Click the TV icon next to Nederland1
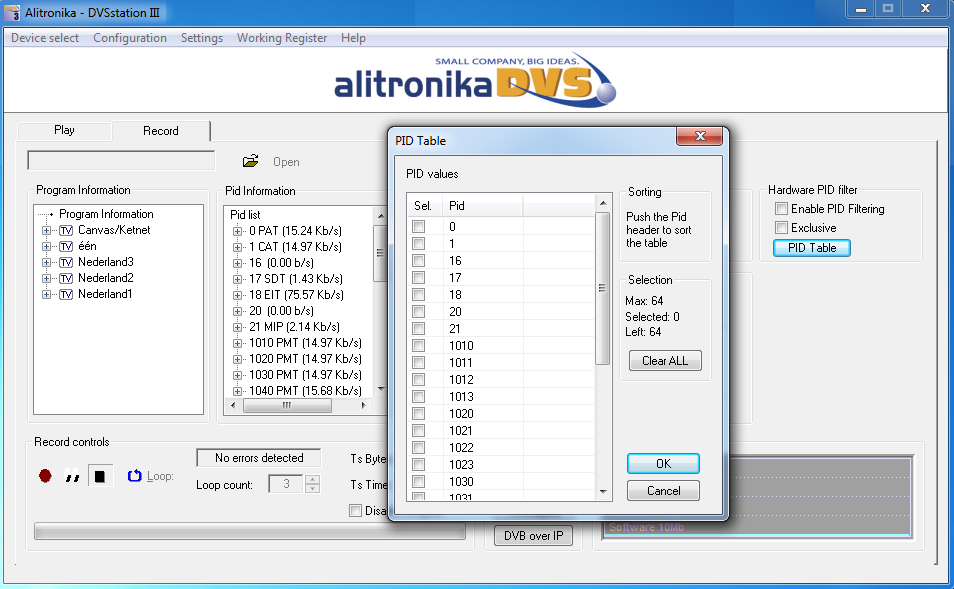 click(x=67, y=294)
